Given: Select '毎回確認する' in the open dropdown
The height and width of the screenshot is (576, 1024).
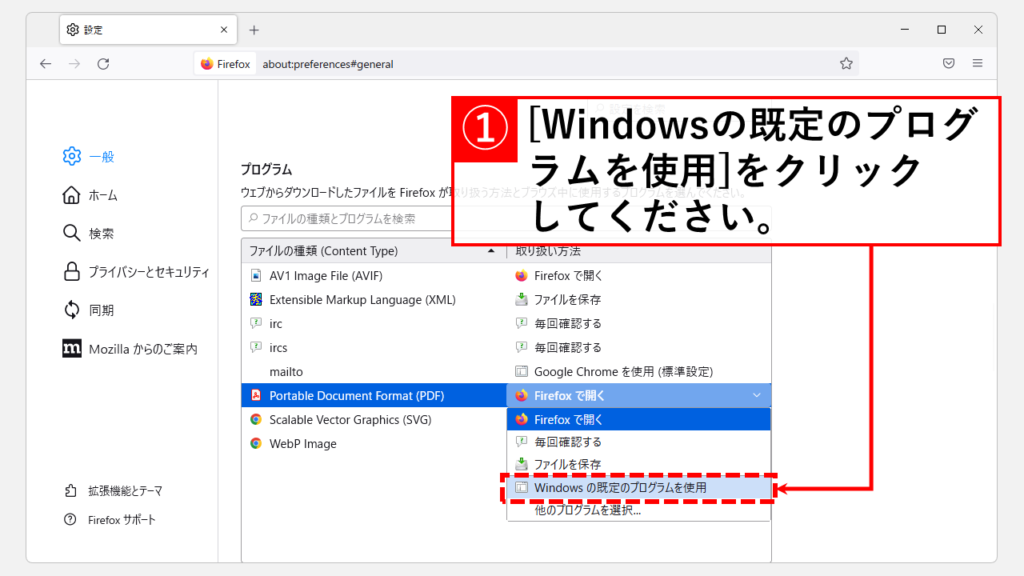Looking at the screenshot, I should click(567, 442).
